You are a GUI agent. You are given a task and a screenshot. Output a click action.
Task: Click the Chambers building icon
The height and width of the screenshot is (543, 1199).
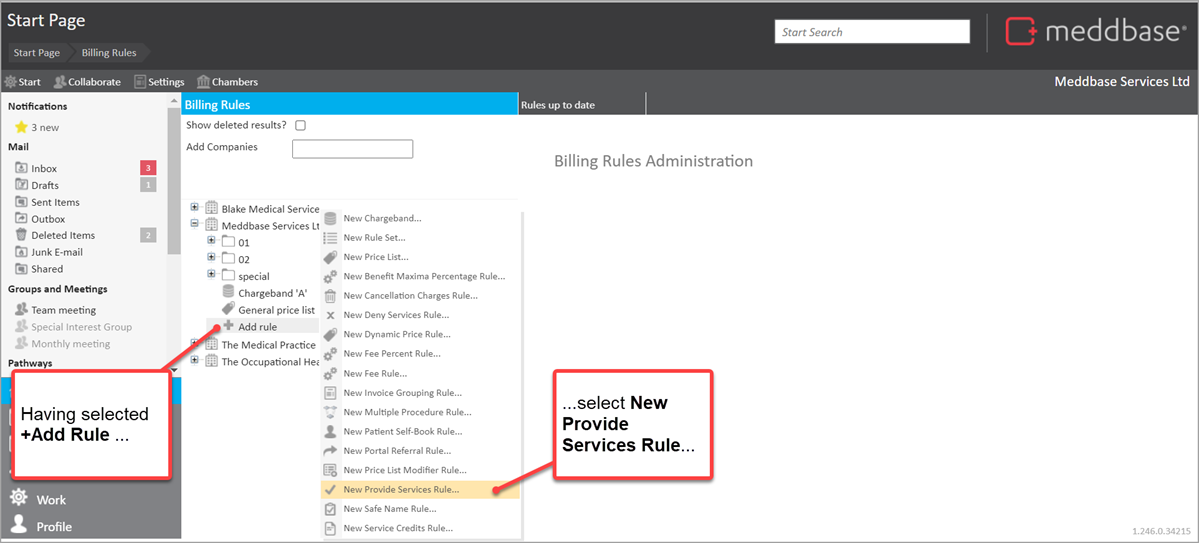[203, 82]
